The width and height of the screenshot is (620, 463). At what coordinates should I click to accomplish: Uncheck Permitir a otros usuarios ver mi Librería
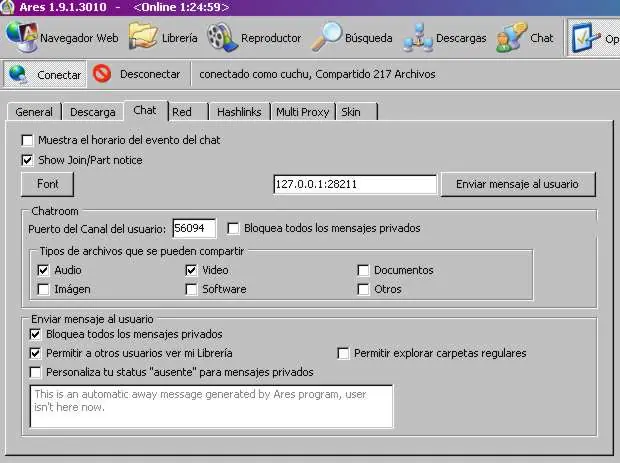35,353
